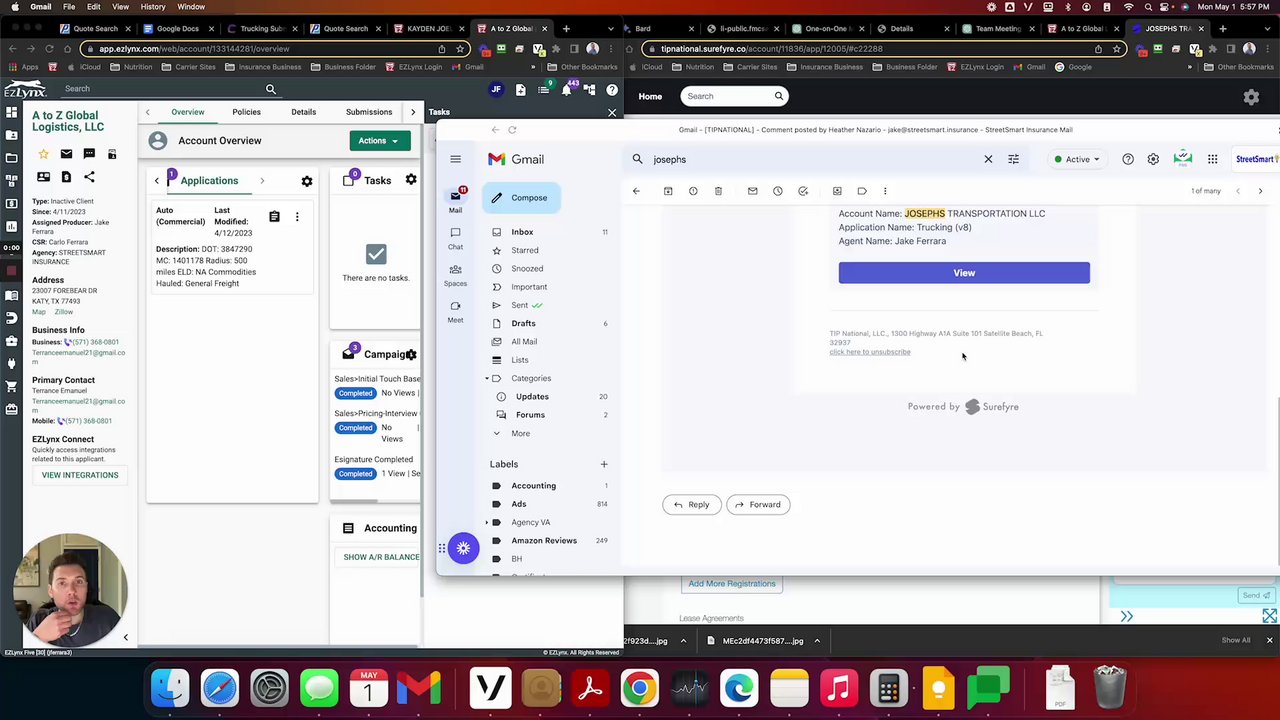
Task: Clear the josephs search in Gmail
Action: (988, 159)
